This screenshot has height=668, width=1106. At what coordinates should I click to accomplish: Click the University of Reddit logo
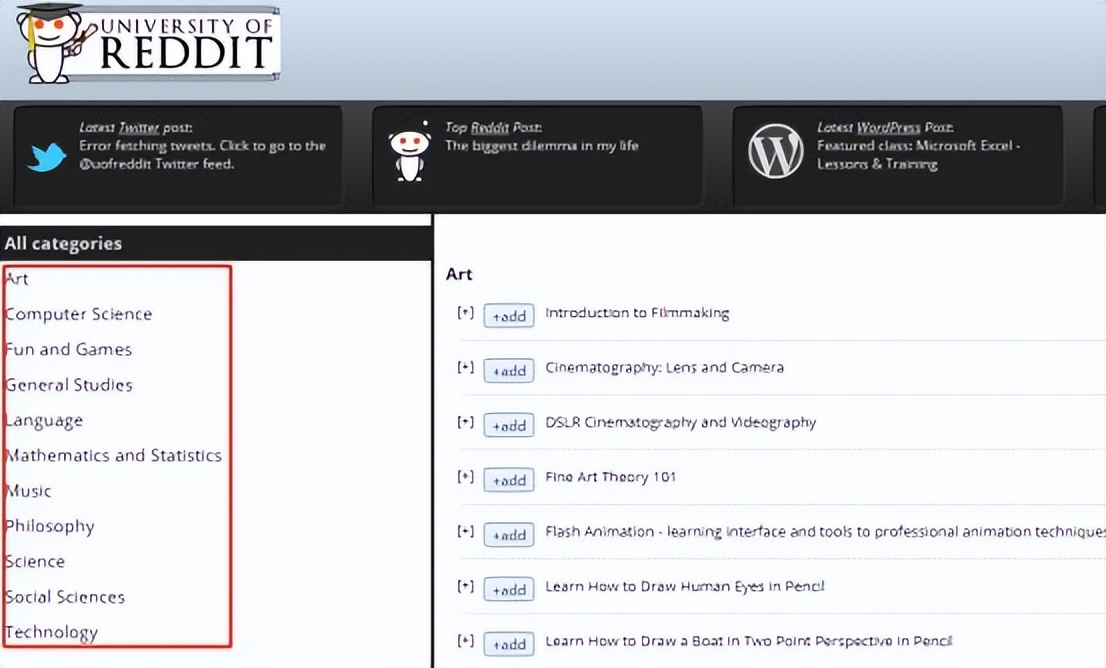point(150,44)
